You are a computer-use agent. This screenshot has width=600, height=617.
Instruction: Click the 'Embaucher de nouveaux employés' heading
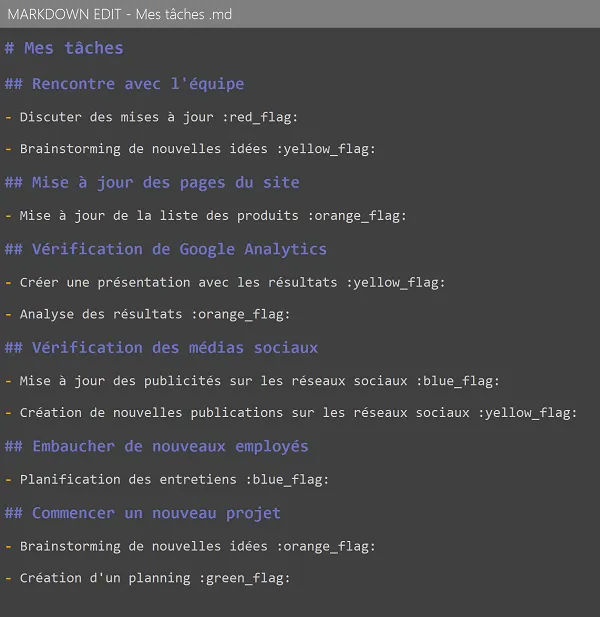(x=157, y=446)
